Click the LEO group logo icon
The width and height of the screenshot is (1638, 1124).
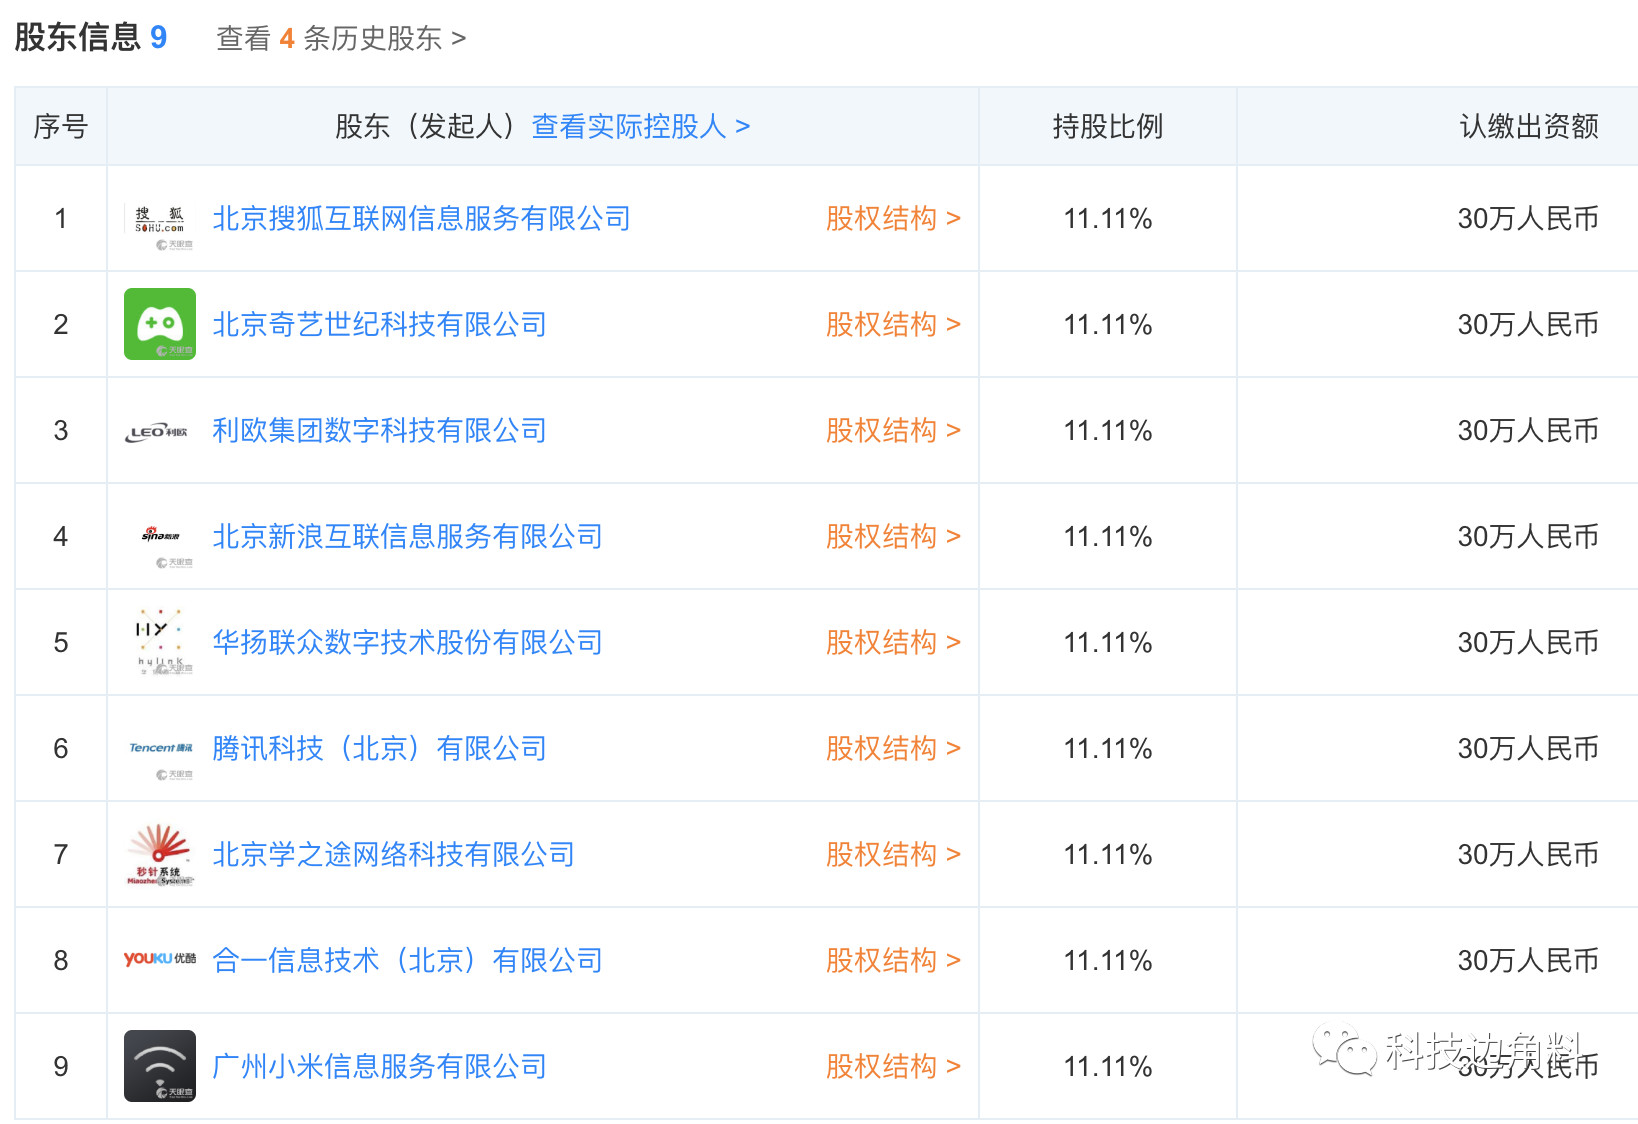click(160, 432)
